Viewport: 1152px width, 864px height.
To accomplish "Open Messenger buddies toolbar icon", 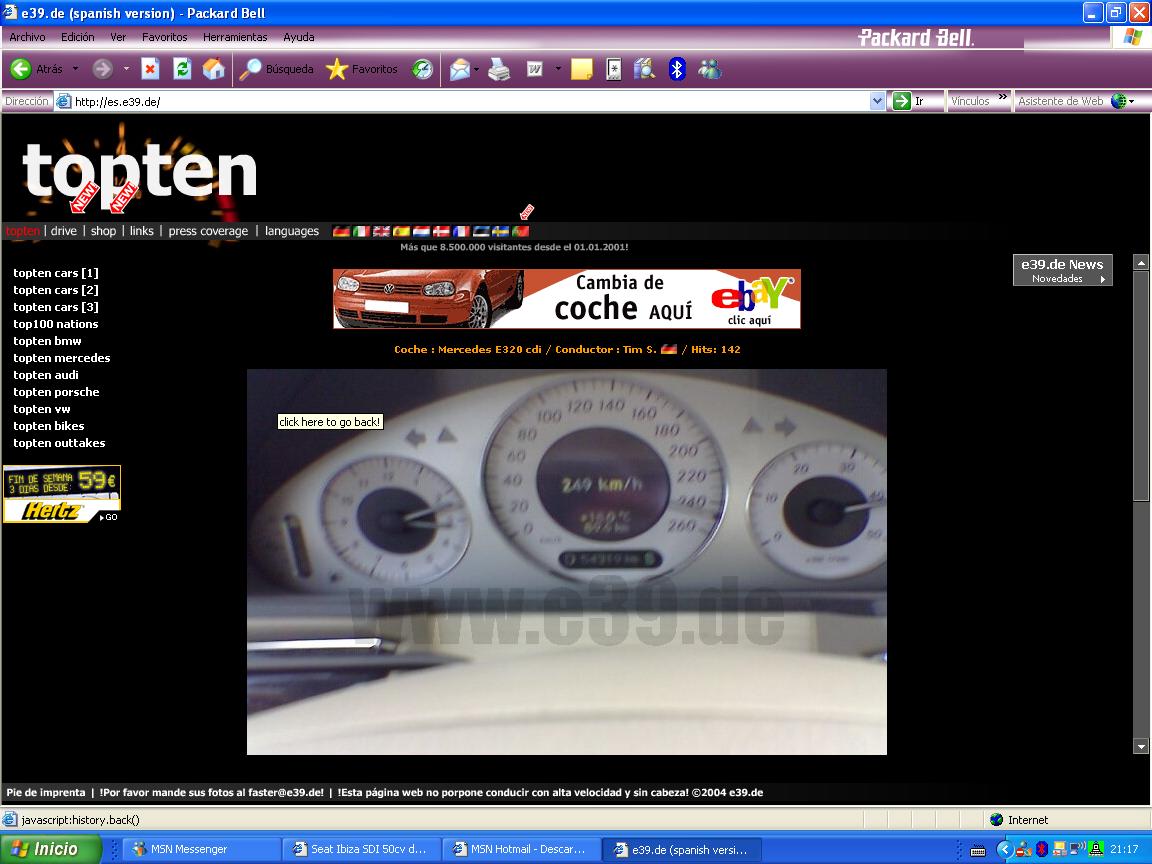I will point(710,69).
